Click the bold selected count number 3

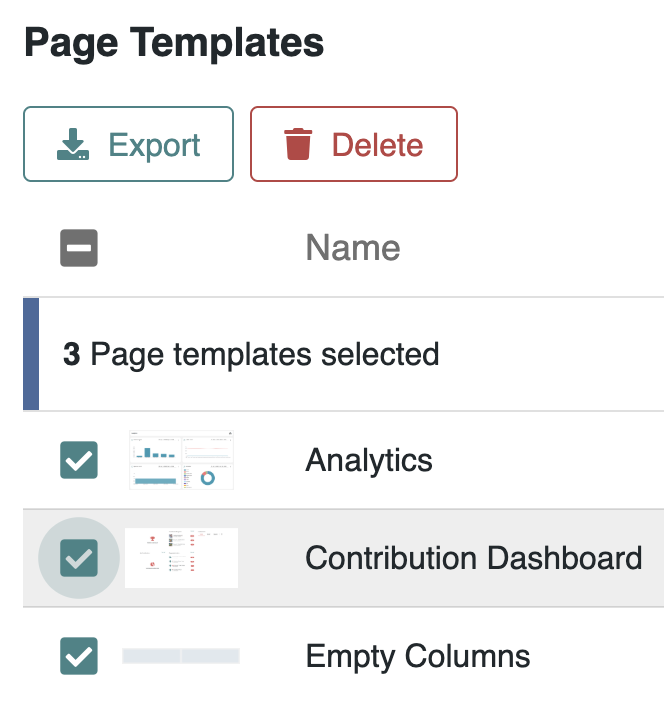pyautogui.click(x=71, y=354)
